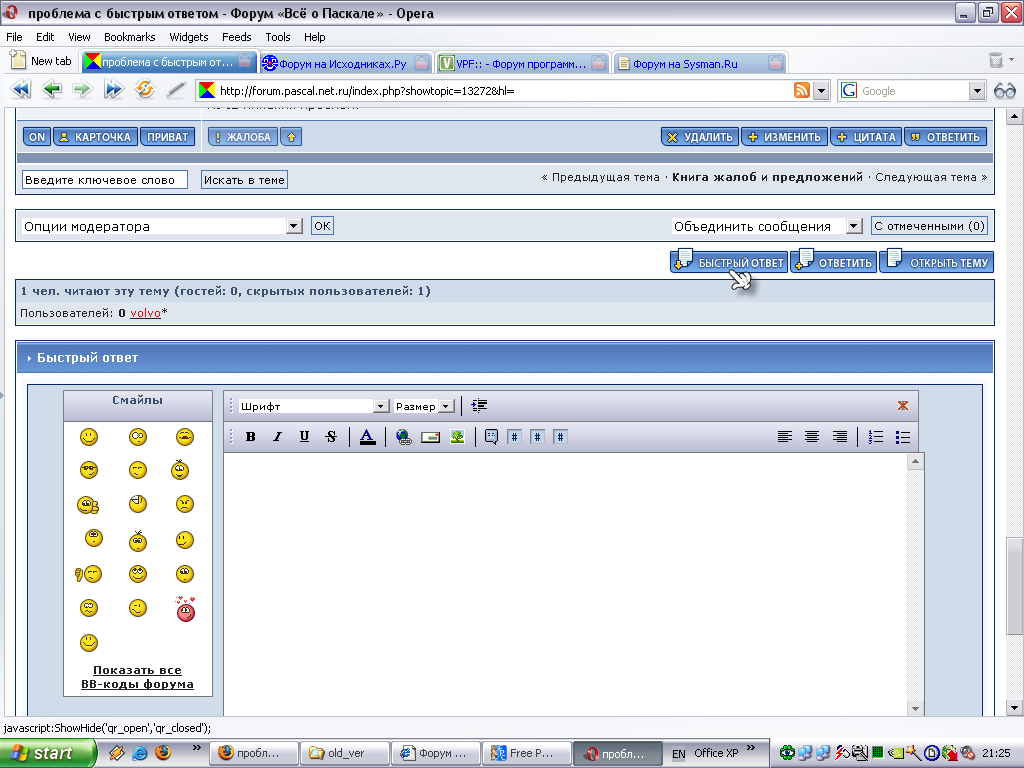The width and height of the screenshot is (1024, 768).
Task: Toggle italic text formatting
Action: pyautogui.click(x=278, y=437)
